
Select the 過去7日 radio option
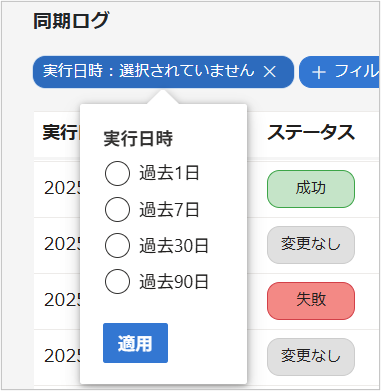point(117,210)
